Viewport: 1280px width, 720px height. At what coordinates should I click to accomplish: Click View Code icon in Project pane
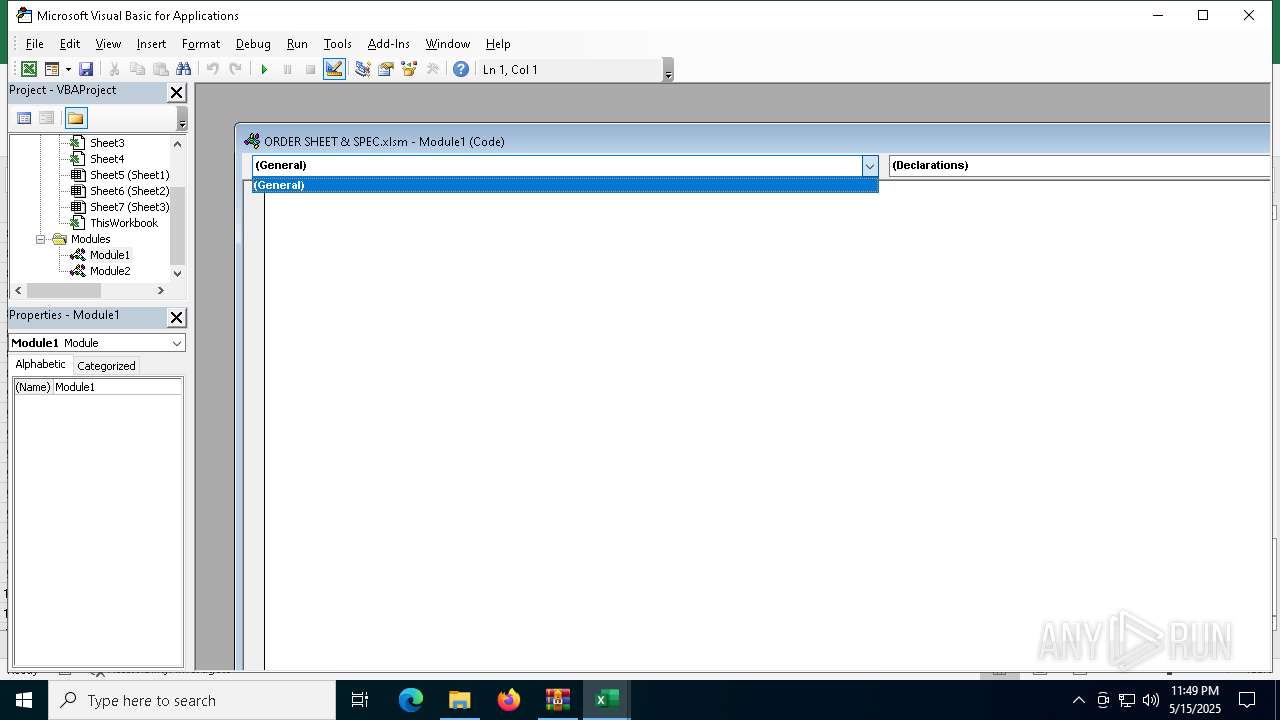pos(24,118)
